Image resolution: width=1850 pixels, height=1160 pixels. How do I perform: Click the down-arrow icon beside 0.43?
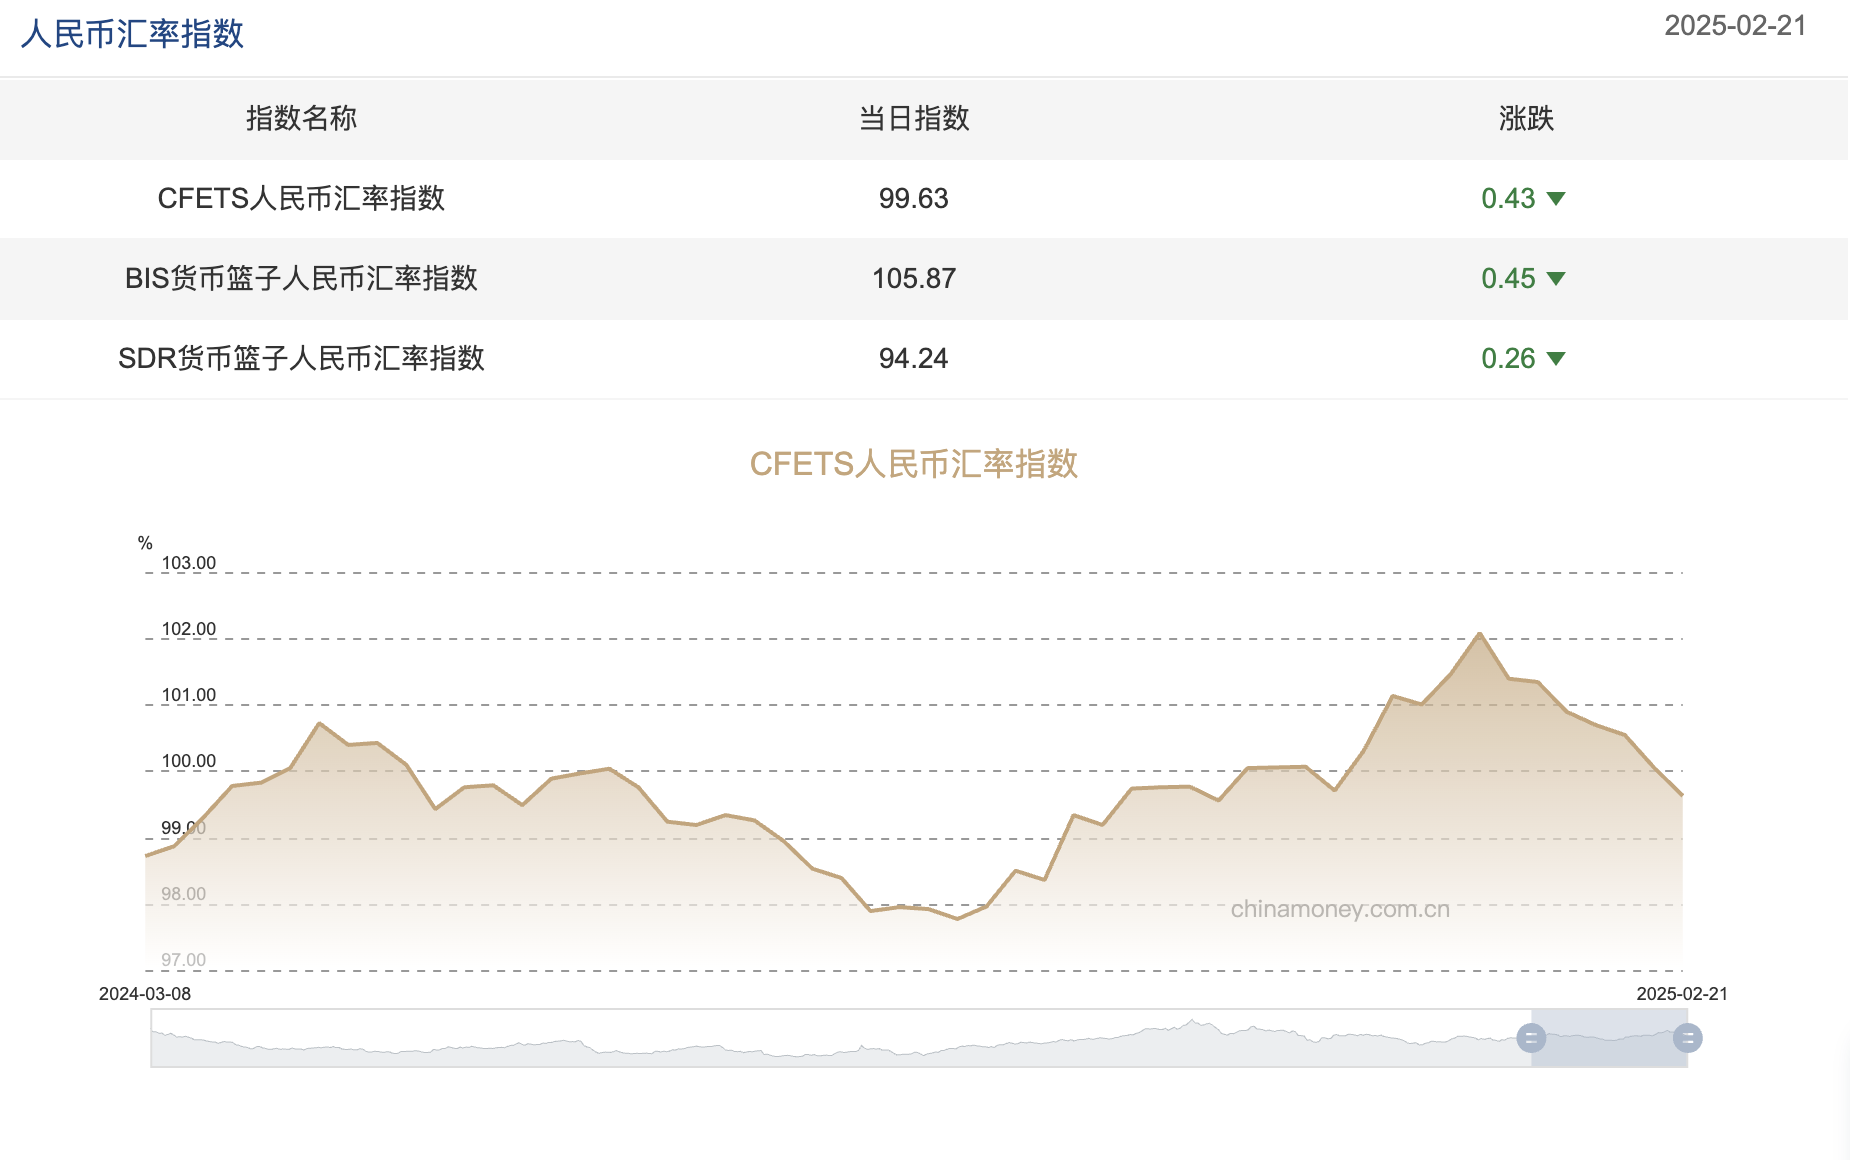point(1555,199)
